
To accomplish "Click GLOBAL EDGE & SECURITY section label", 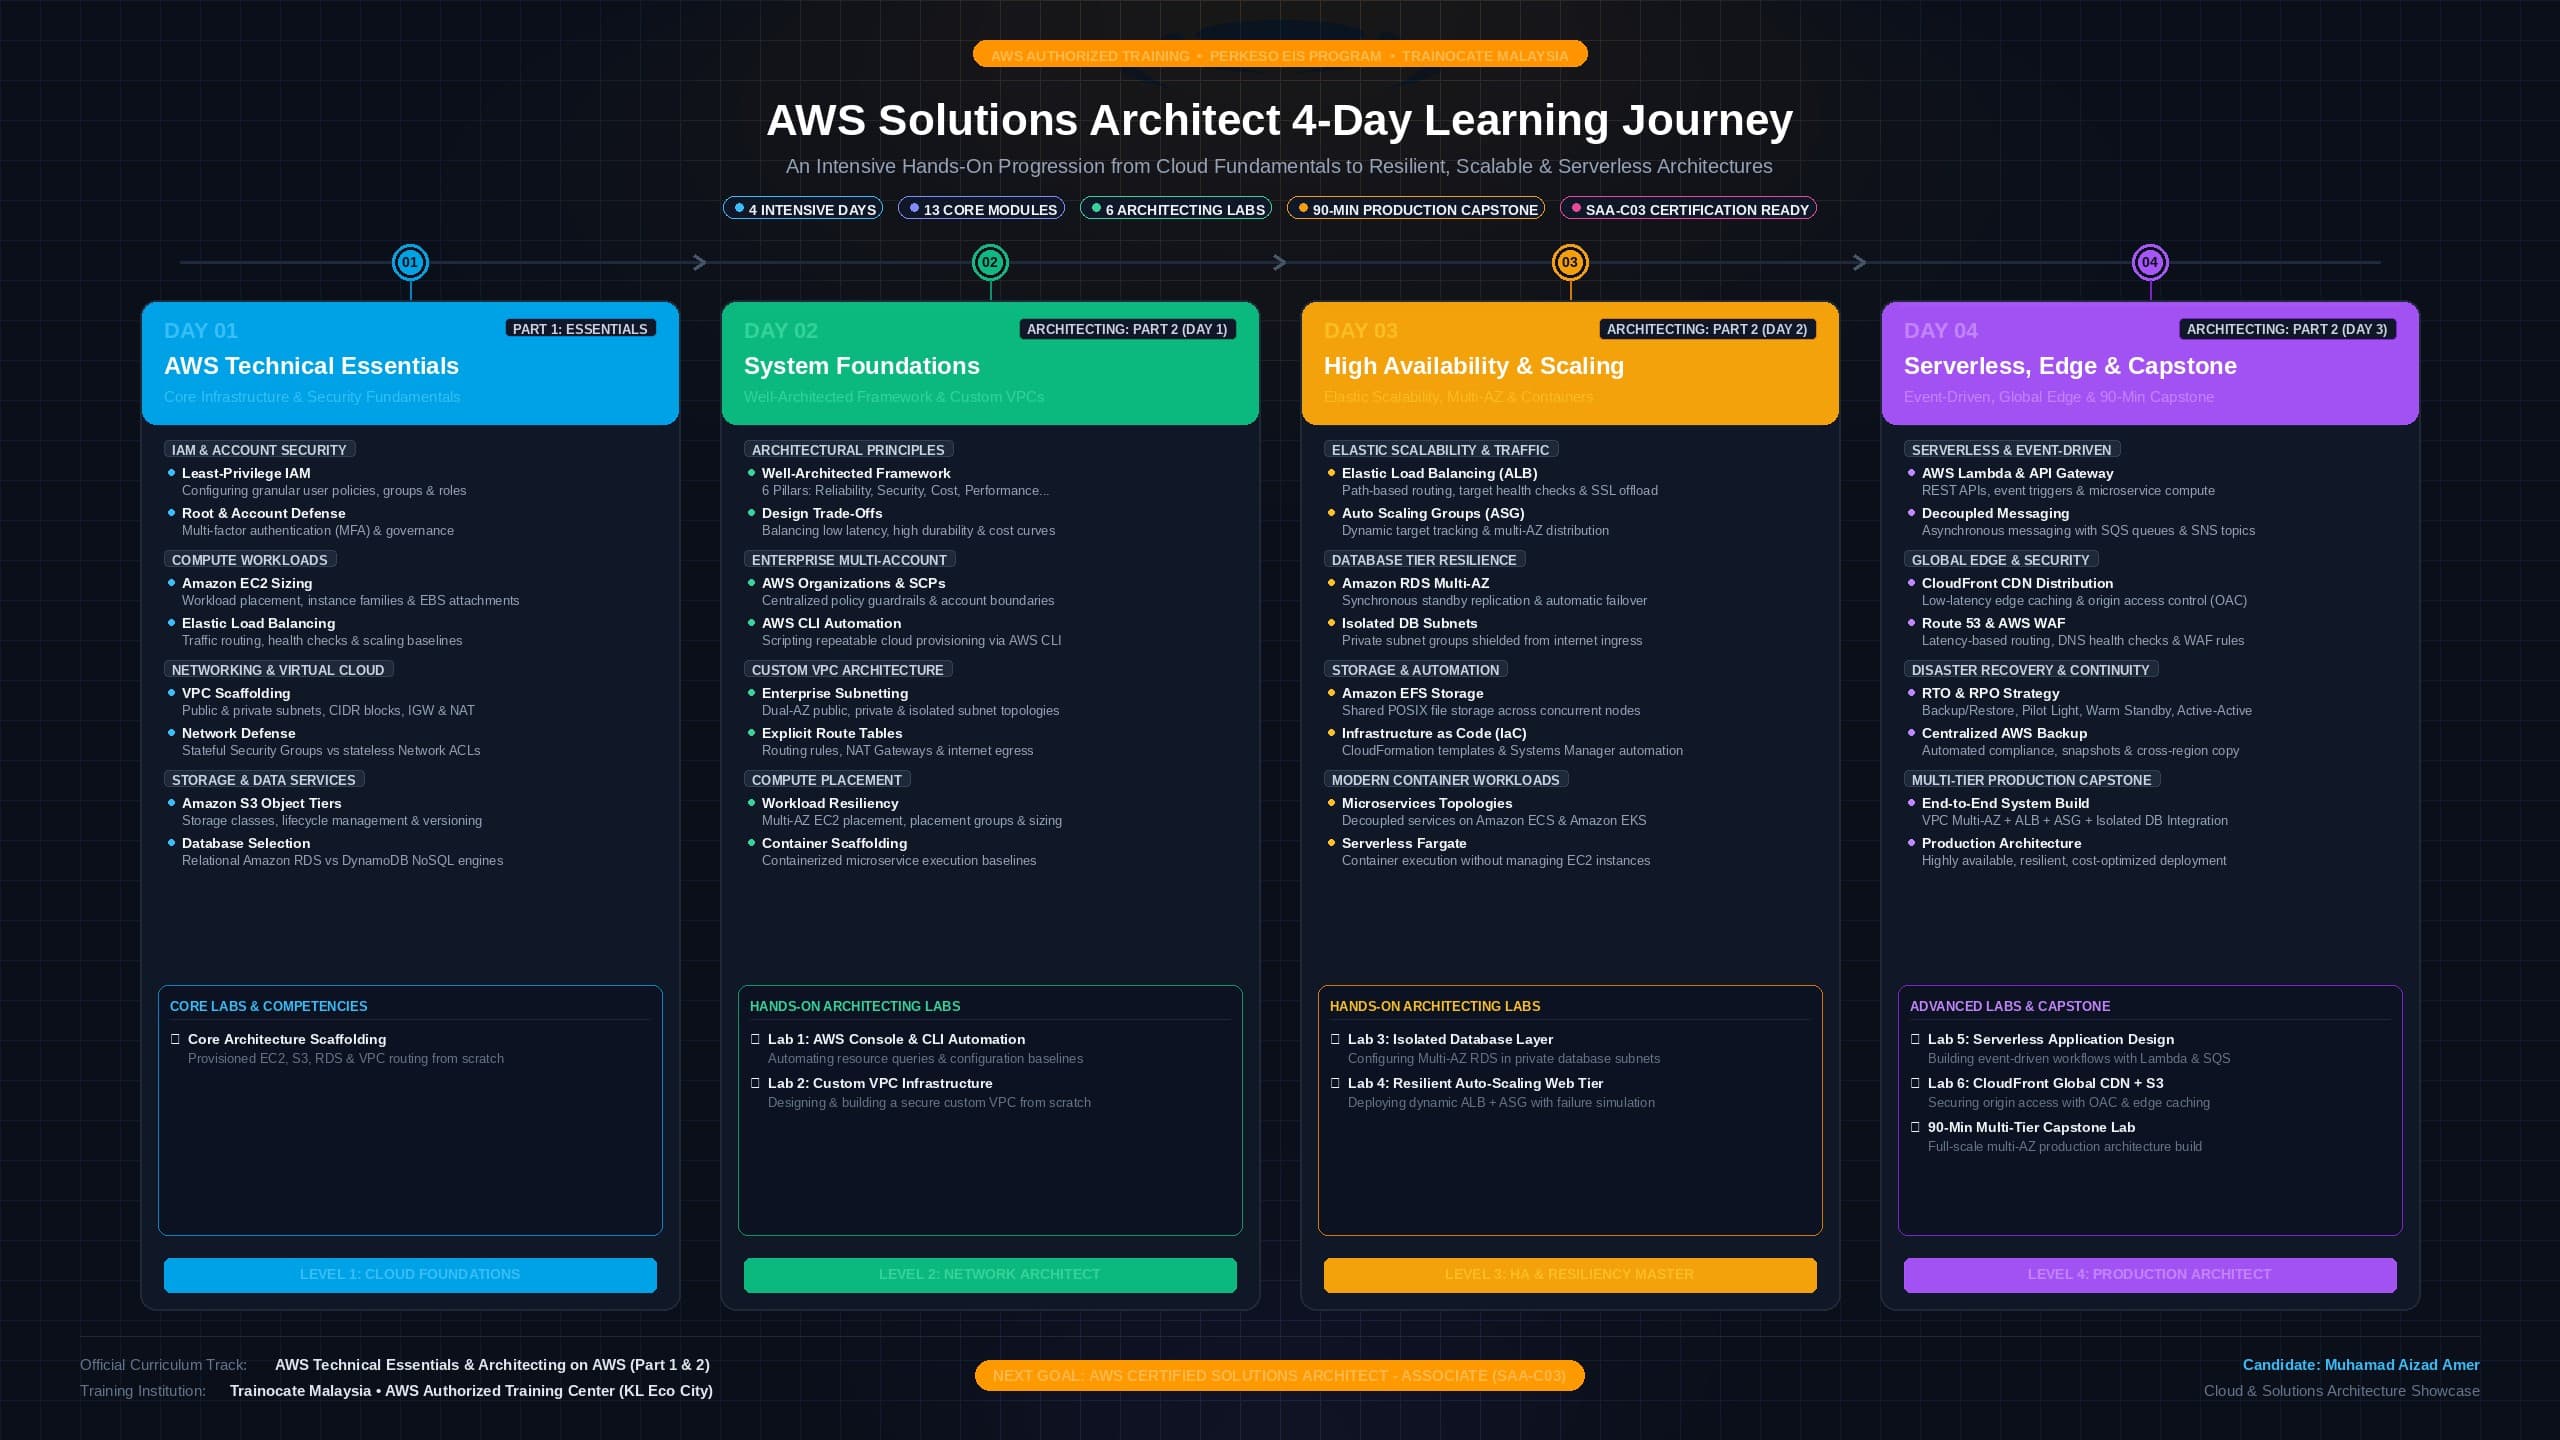I will pyautogui.click(x=2001, y=560).
